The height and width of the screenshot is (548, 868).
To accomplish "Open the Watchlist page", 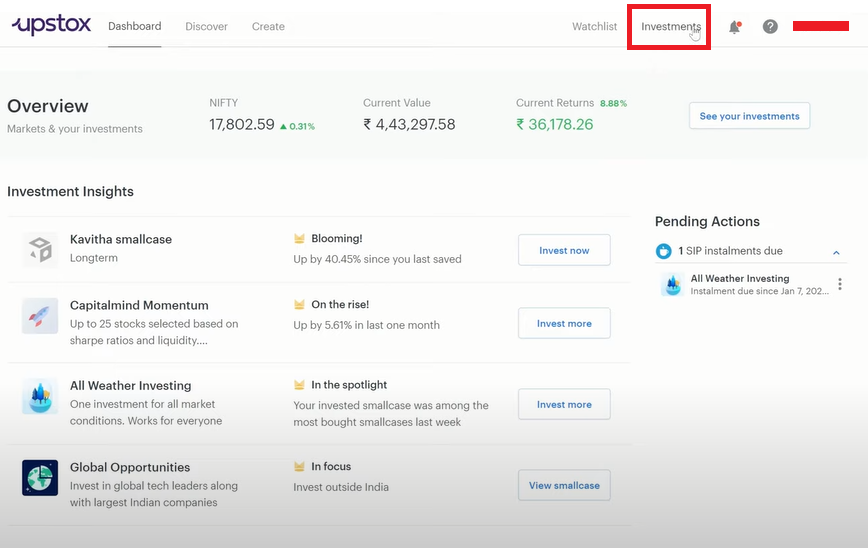I will pos(594,27).
